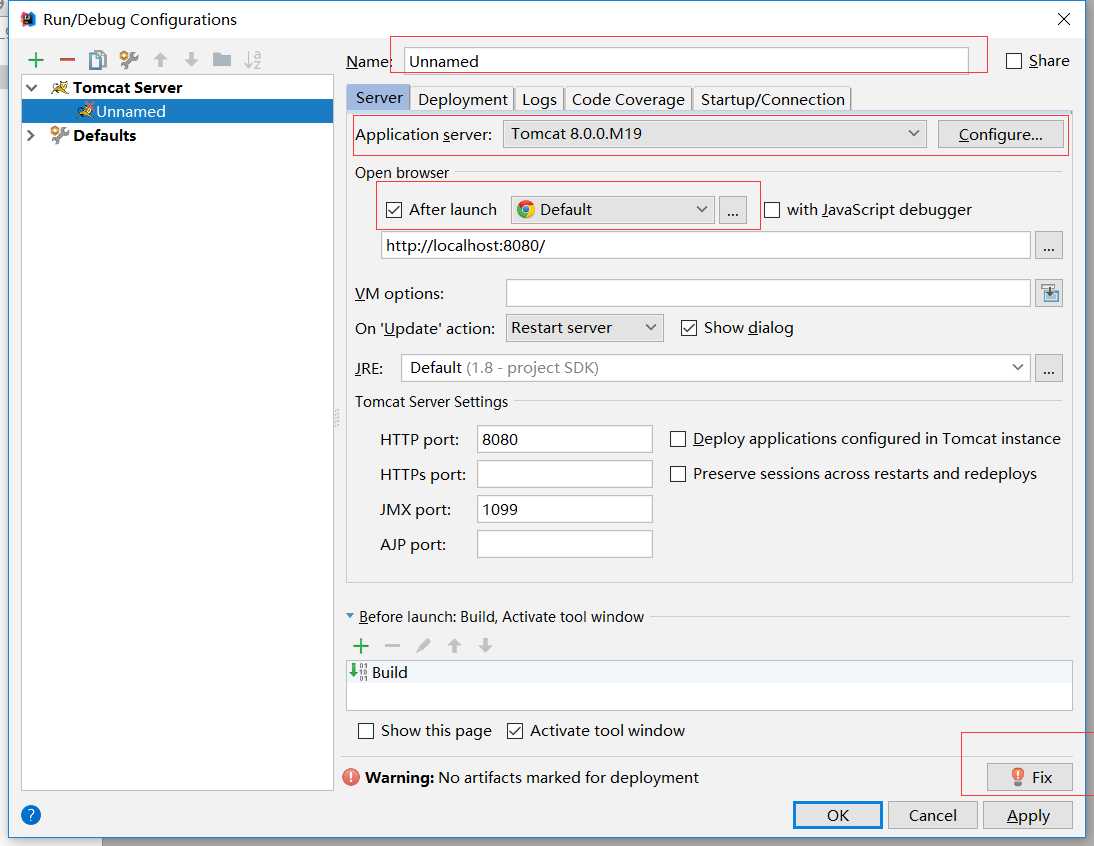This screenshot has width=1094, height=846.
Task: Open the Logs tab
Action: coord(539,99)
